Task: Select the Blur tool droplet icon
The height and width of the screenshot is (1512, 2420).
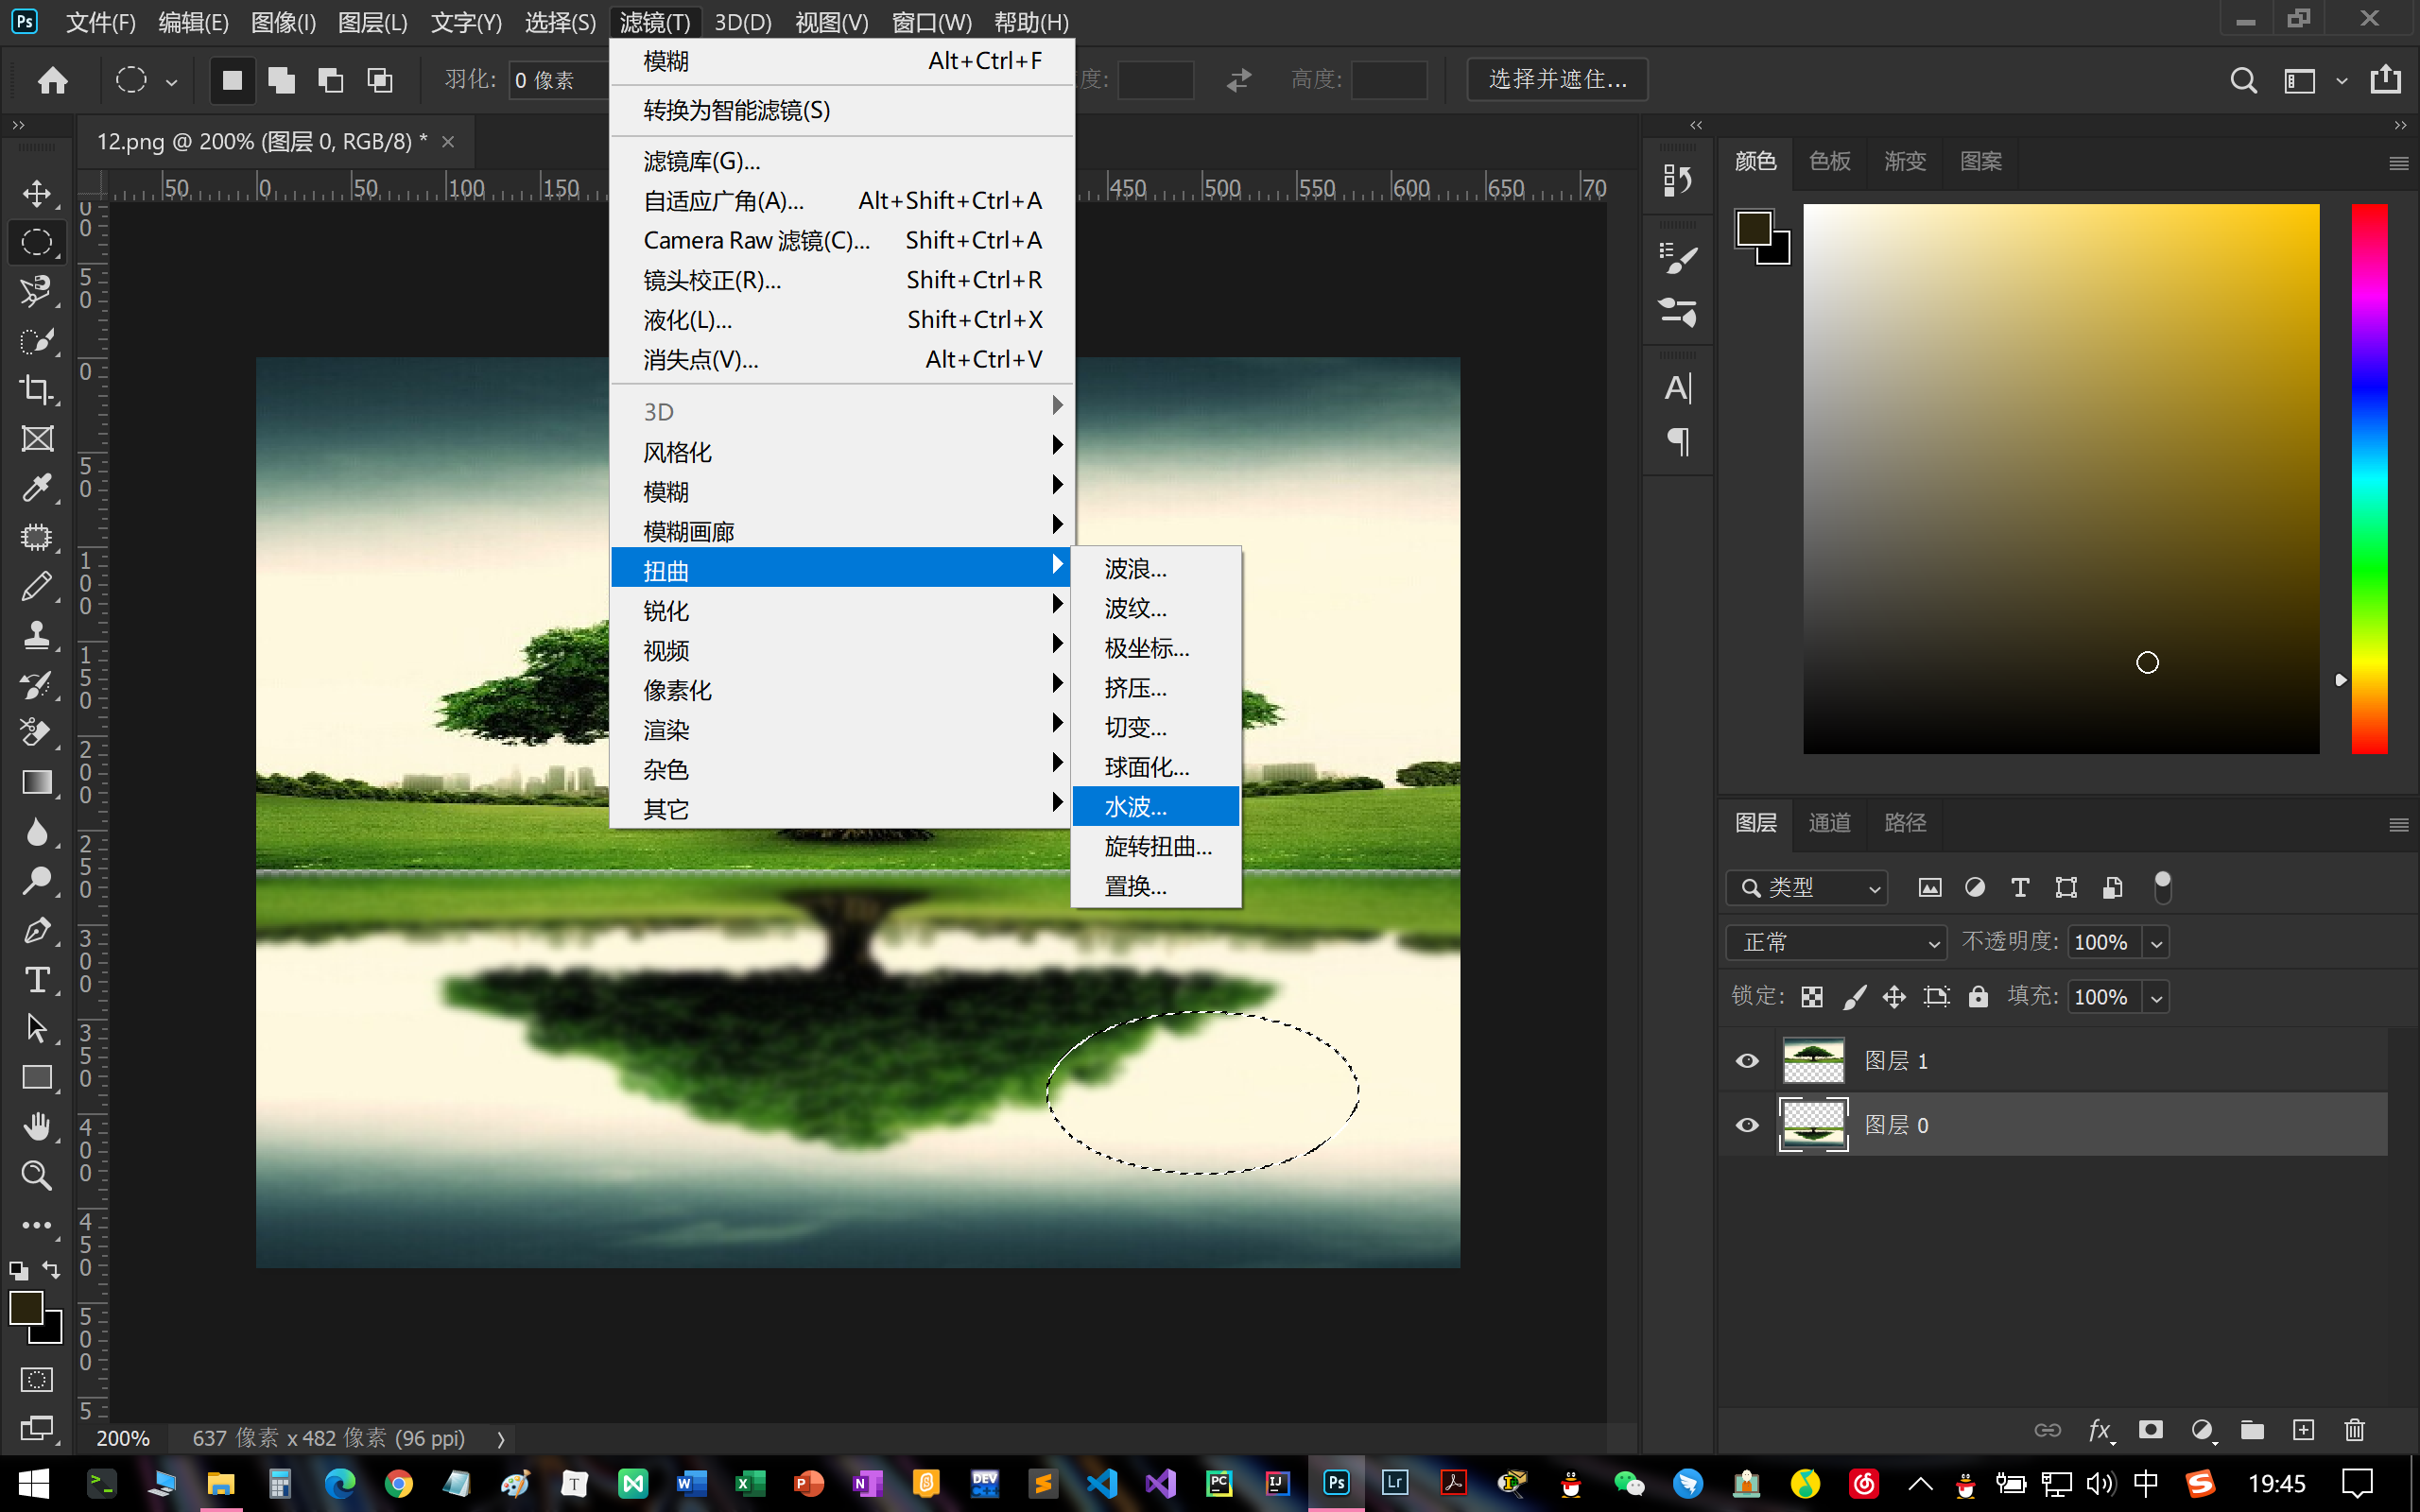Action: point(37,832)
